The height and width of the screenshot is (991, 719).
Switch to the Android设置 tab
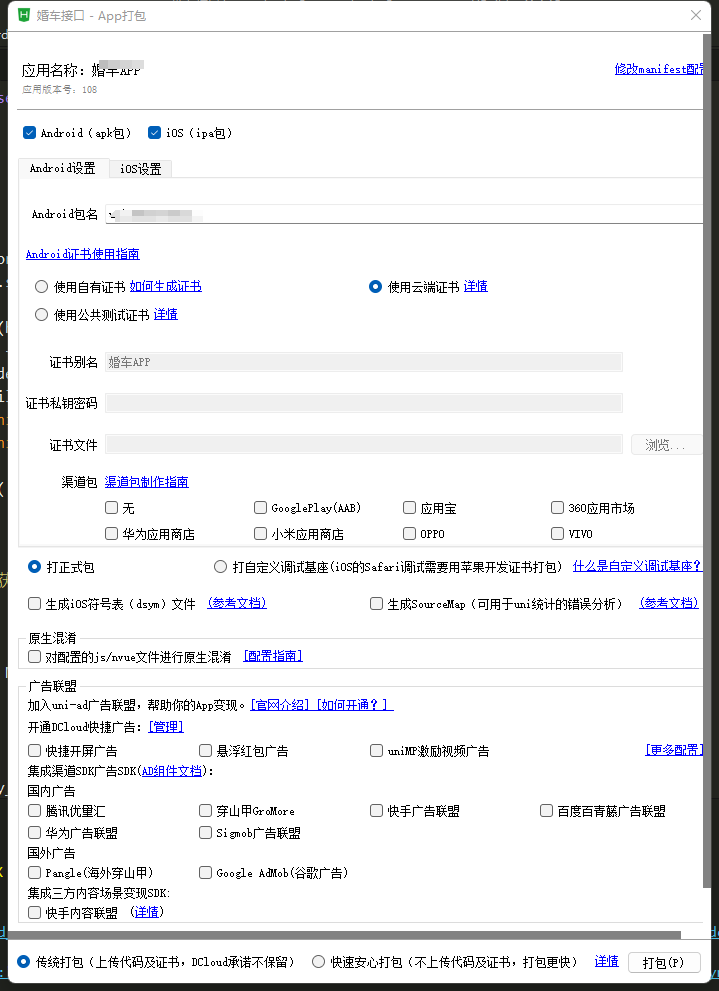point(62,168)
